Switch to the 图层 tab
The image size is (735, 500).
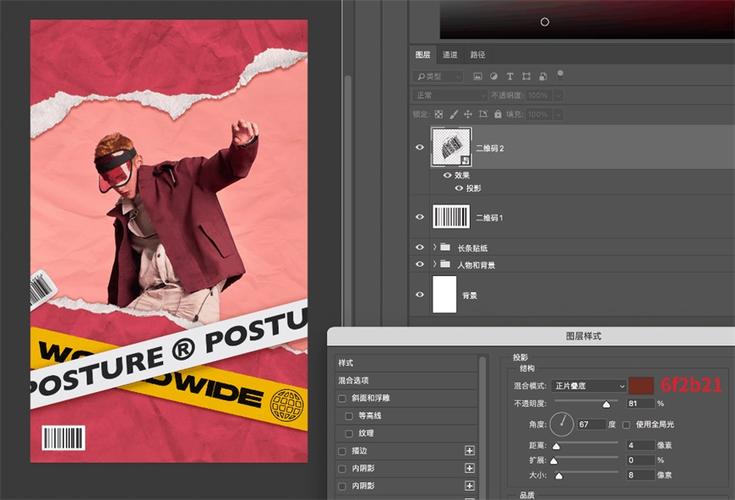tap(423, 55)
